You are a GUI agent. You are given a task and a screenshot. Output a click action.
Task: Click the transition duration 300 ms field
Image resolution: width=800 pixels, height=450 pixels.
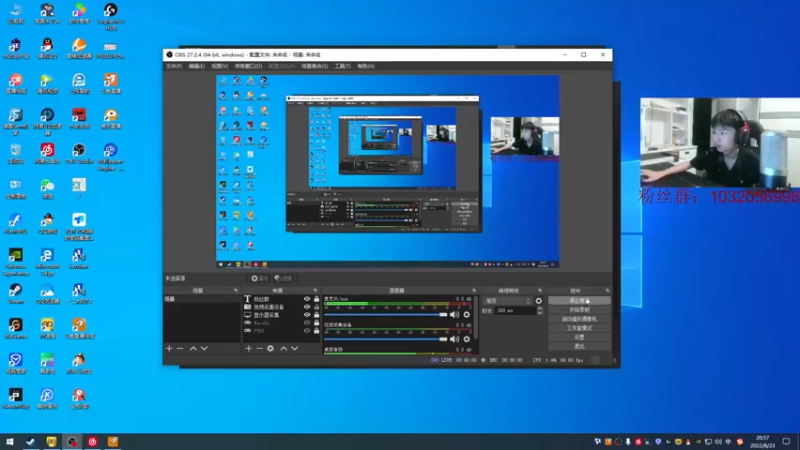point(514,311)
